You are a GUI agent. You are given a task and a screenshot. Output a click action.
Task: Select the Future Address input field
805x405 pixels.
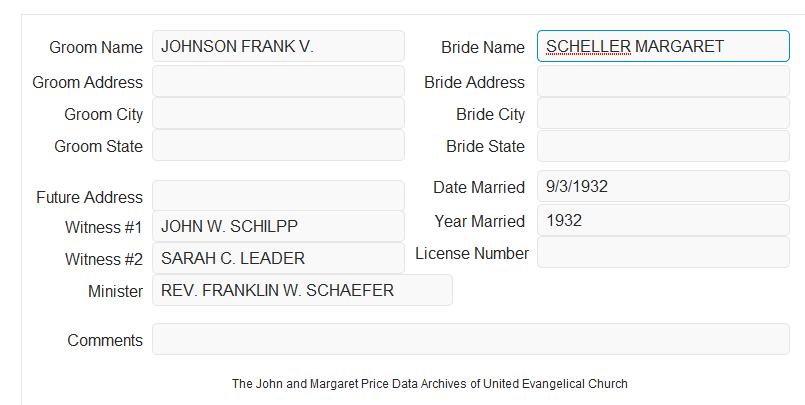click(278, 196)
